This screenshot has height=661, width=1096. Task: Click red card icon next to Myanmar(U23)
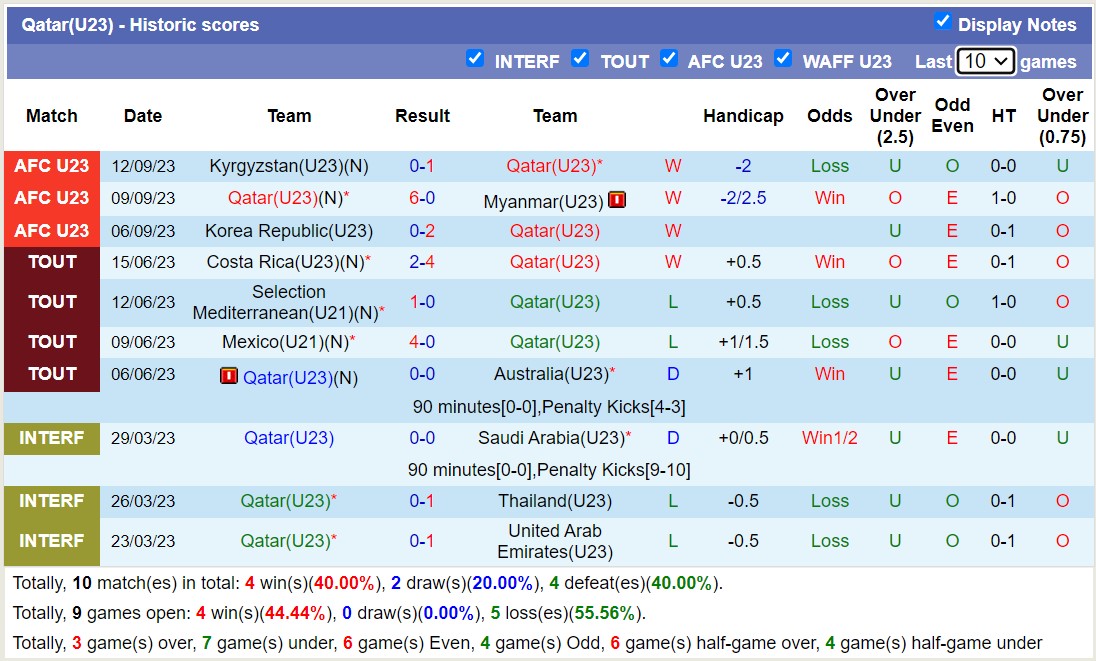617,200
